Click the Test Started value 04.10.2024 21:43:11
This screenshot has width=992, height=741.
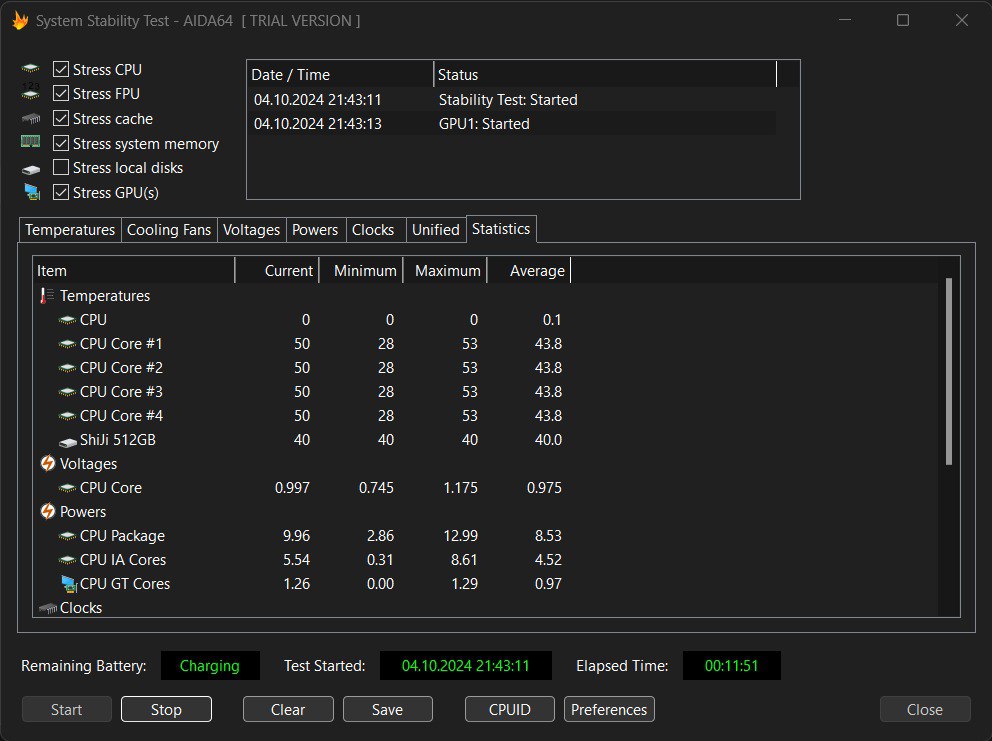coord(466,666)
